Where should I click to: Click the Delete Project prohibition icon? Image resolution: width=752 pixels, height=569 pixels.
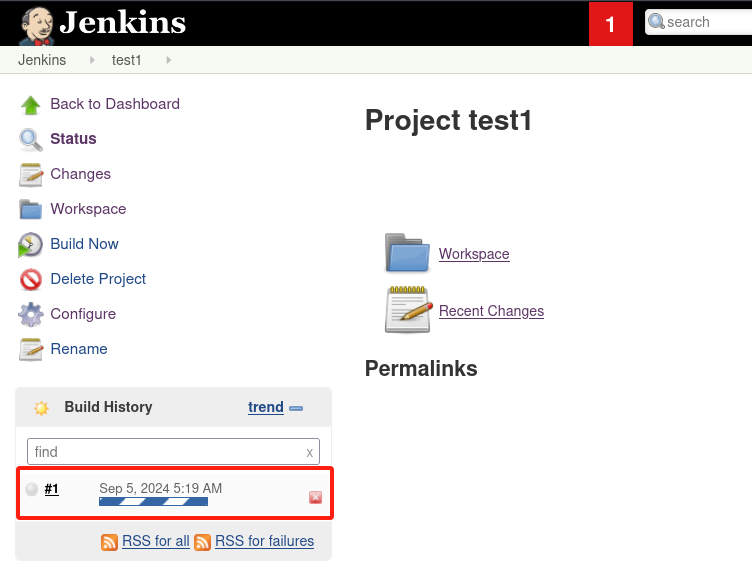[31, 279]
